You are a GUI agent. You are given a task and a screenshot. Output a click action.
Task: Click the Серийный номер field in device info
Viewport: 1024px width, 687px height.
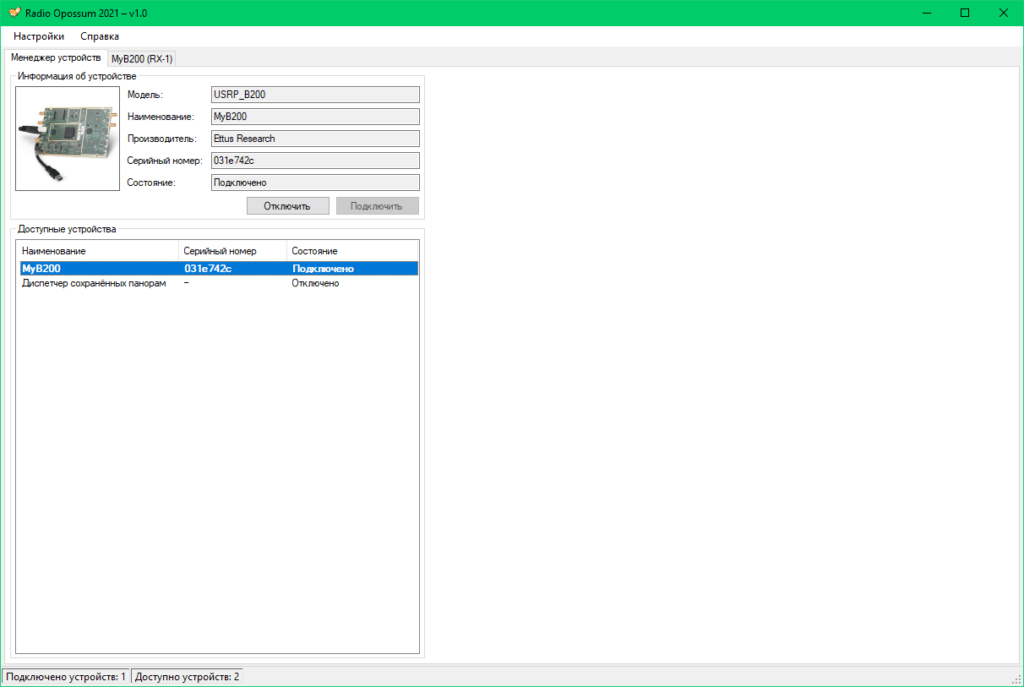coord(314,161)
